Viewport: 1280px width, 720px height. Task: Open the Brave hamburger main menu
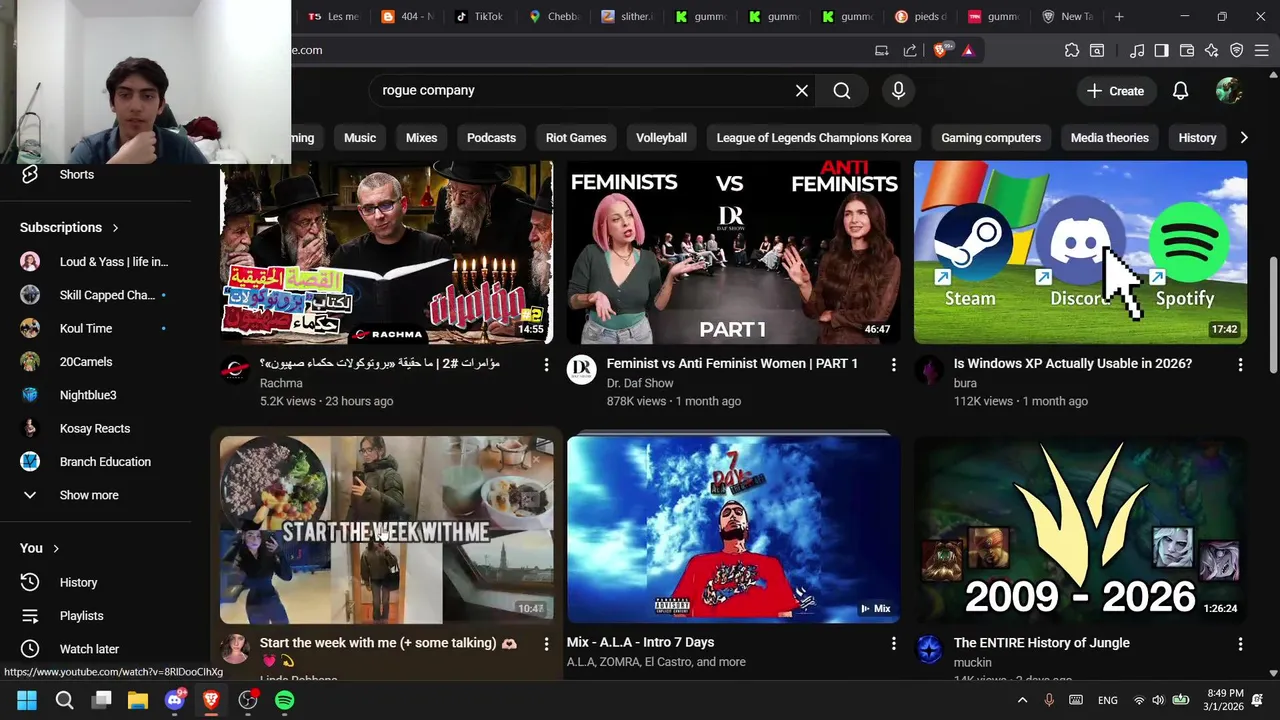click(x=1262, y=50)
